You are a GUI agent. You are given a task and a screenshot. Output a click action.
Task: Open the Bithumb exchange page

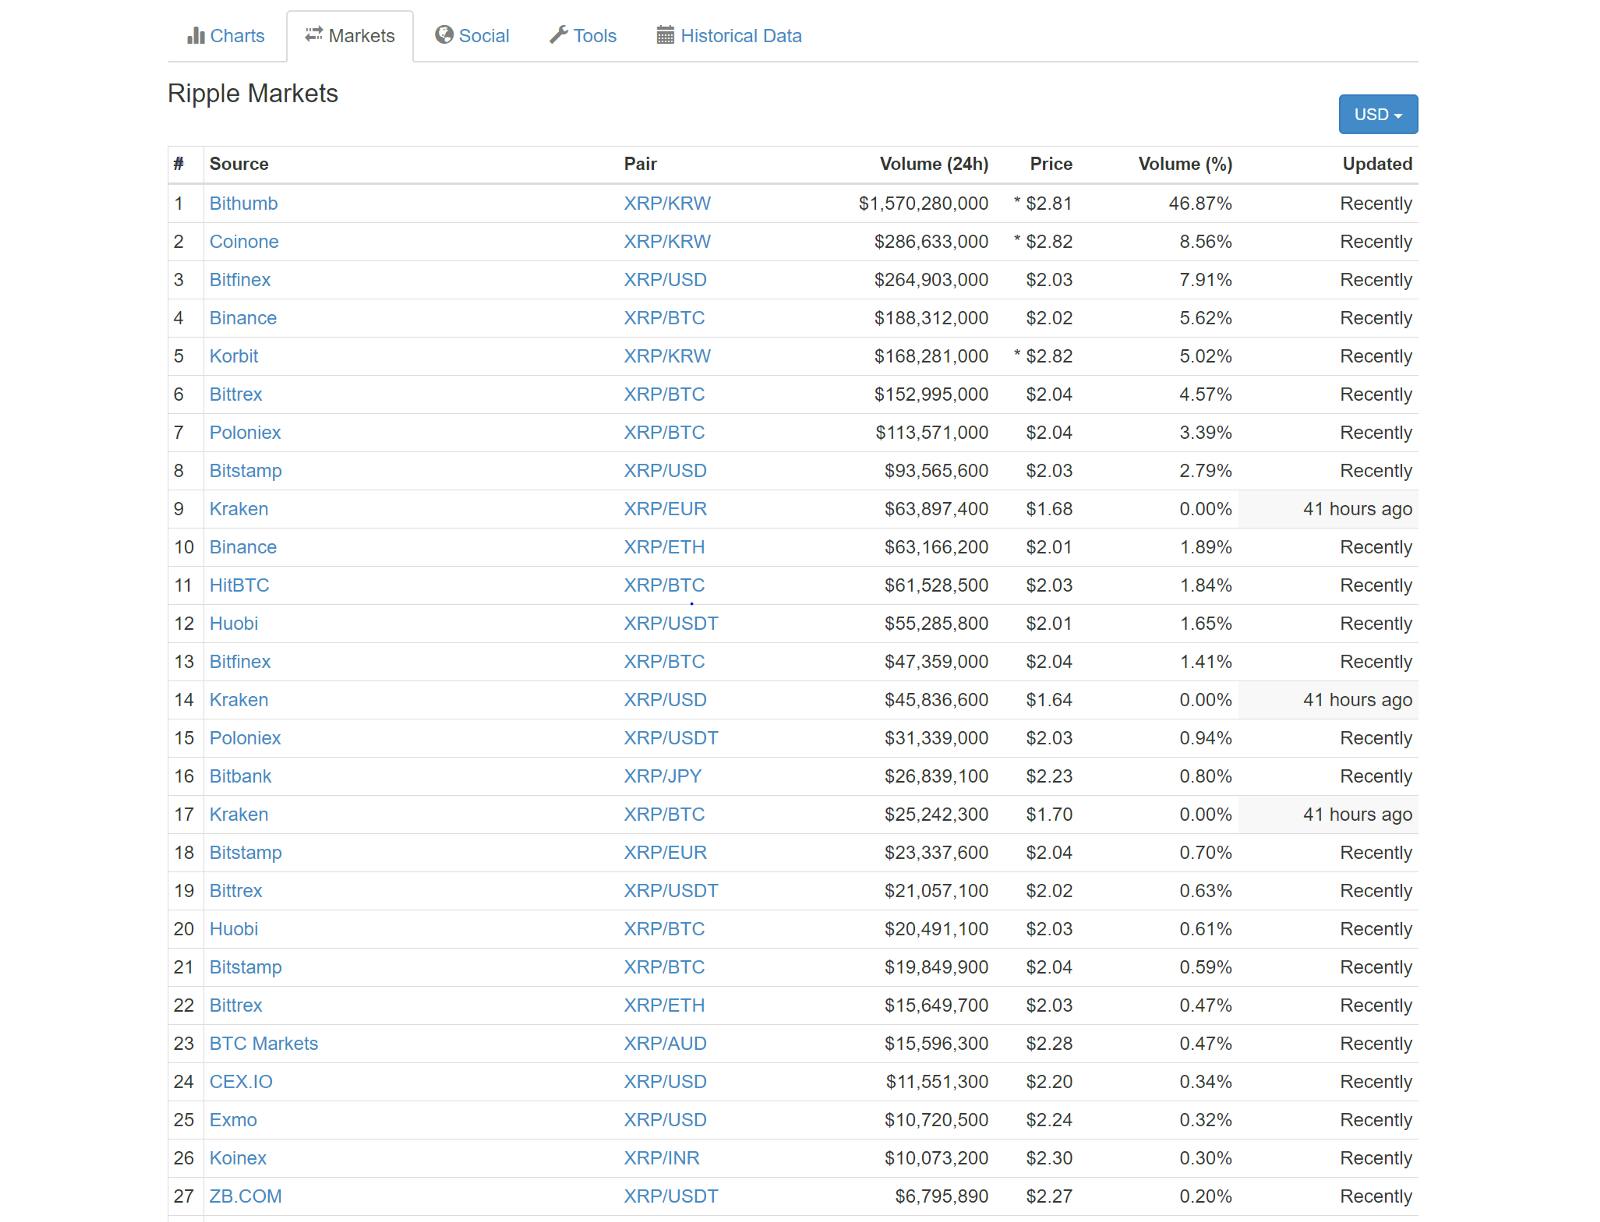tap(243, 203)
